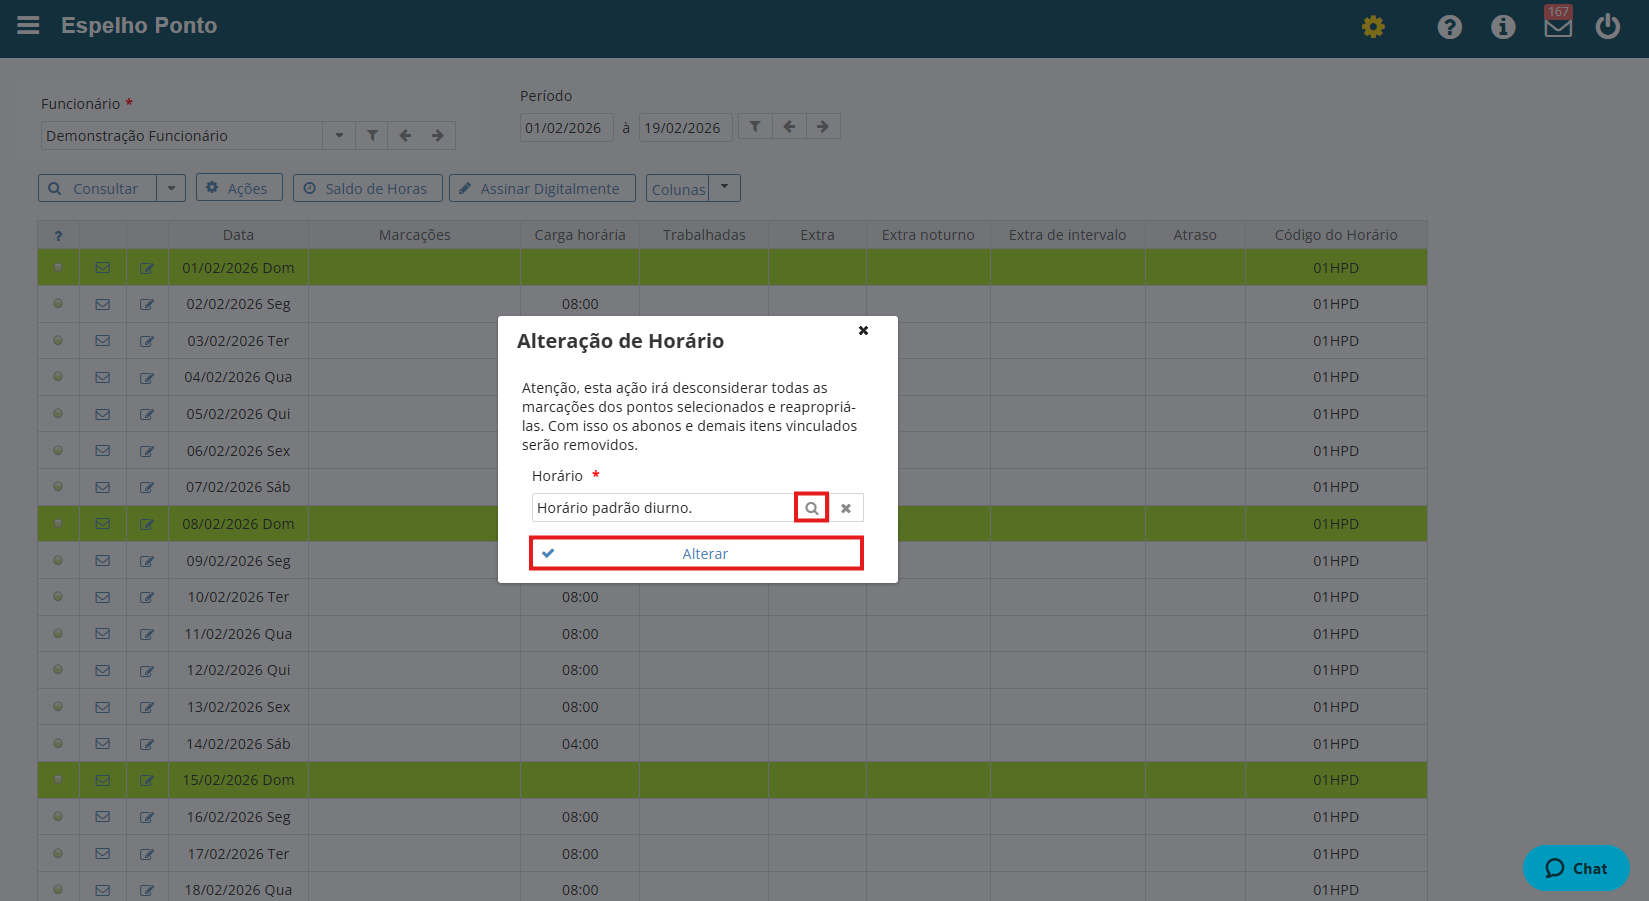Toggle selection dot for 03/02/2026 Ter row
The height and width of the screenshot is (901, 1649).
(x=58, y=340)
